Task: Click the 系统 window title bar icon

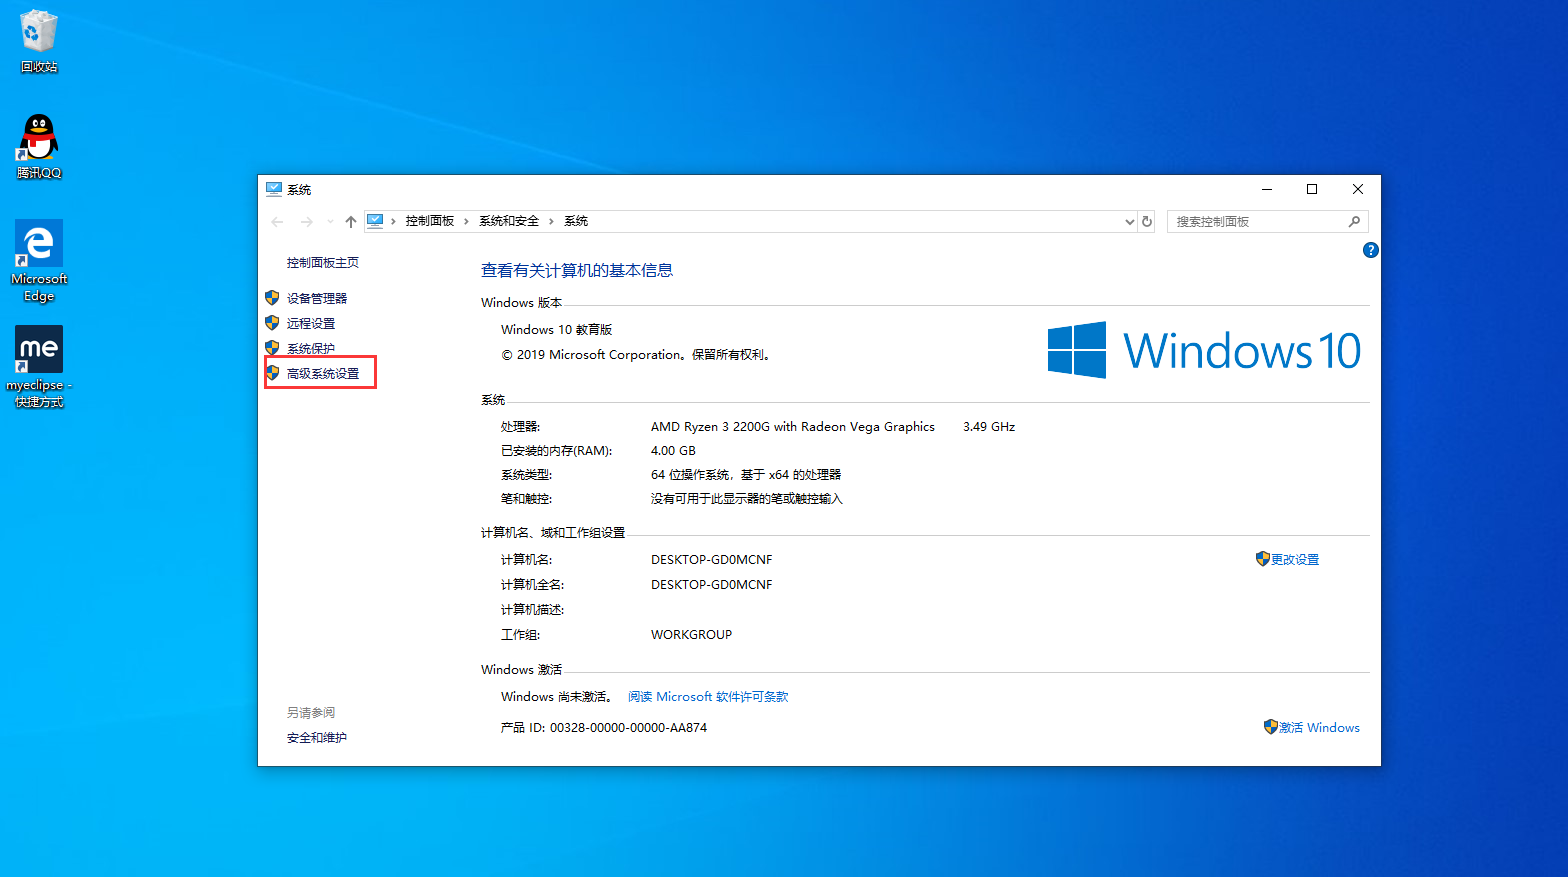Action: click(274, 189)
